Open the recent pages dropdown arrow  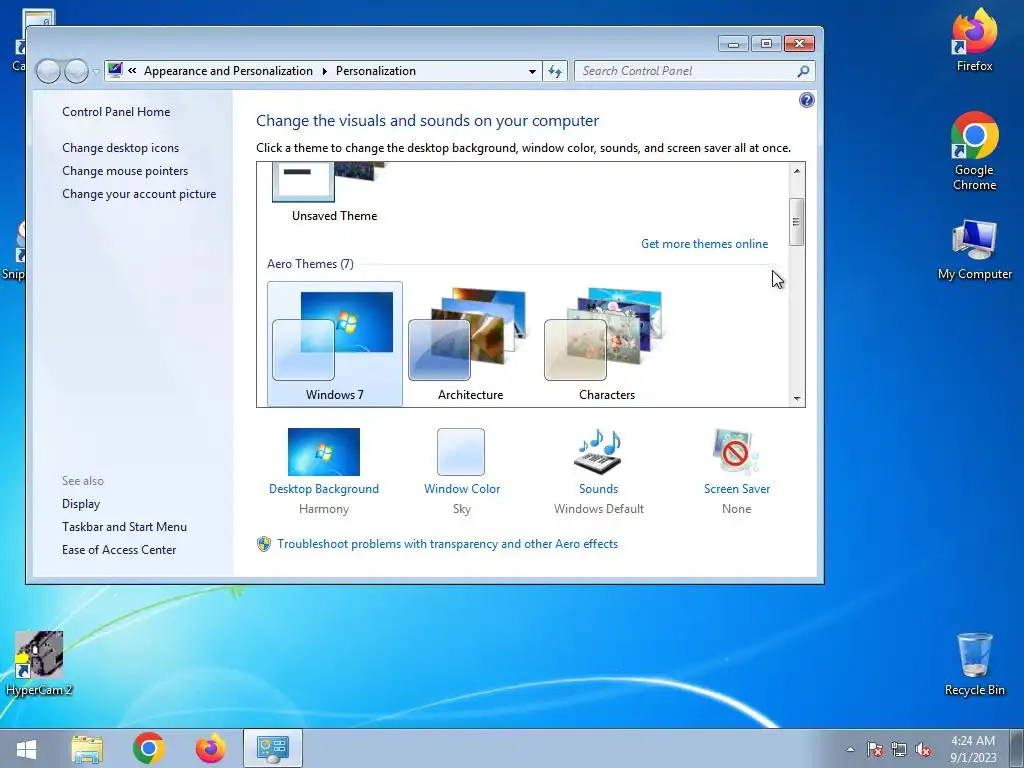[x=96, y=71]
